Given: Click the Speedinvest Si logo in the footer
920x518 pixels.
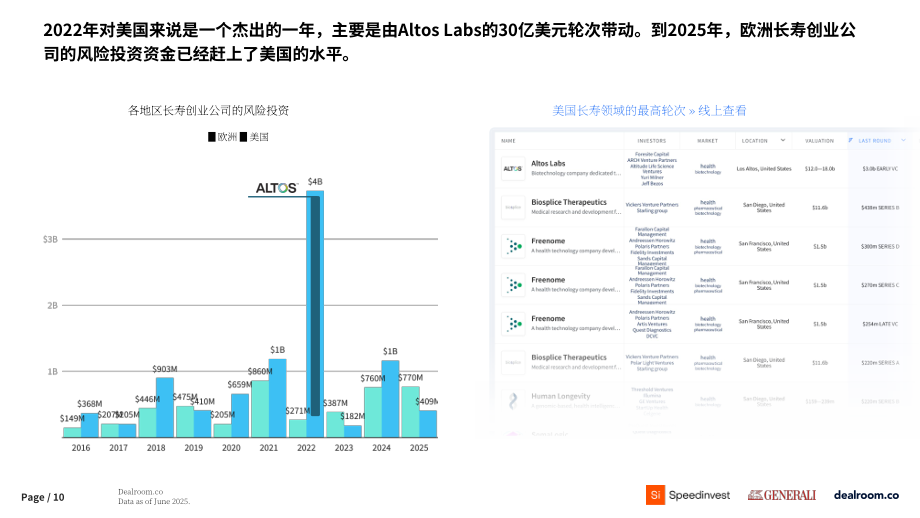Looking at the screenshot, I should click(x=655, y=495).
